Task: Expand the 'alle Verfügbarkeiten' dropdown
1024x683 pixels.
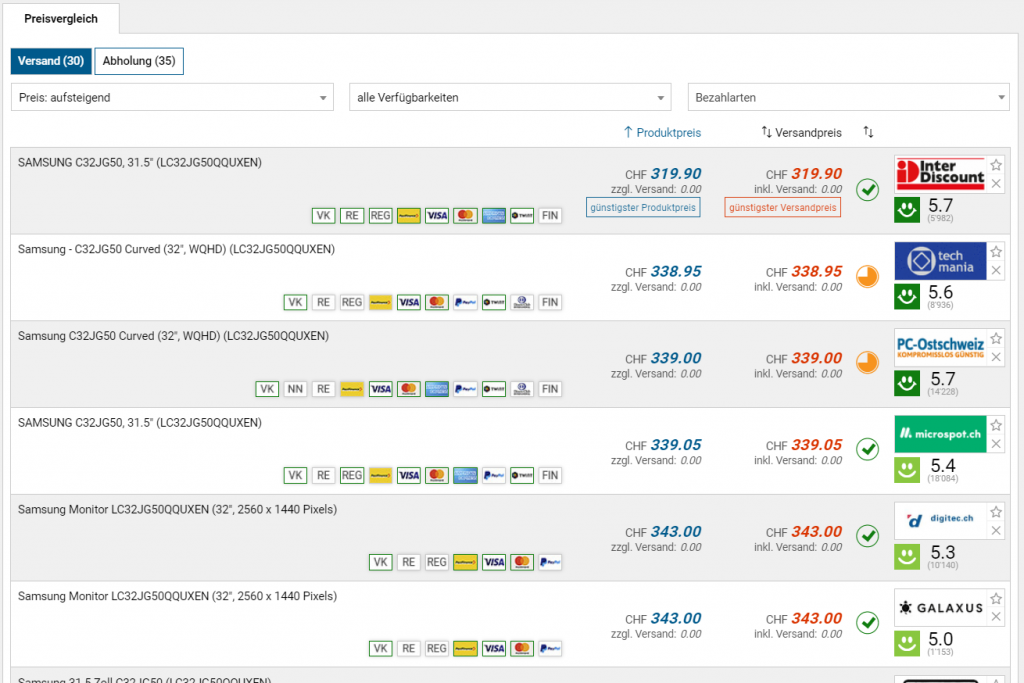Action: [x=510, y=97]
